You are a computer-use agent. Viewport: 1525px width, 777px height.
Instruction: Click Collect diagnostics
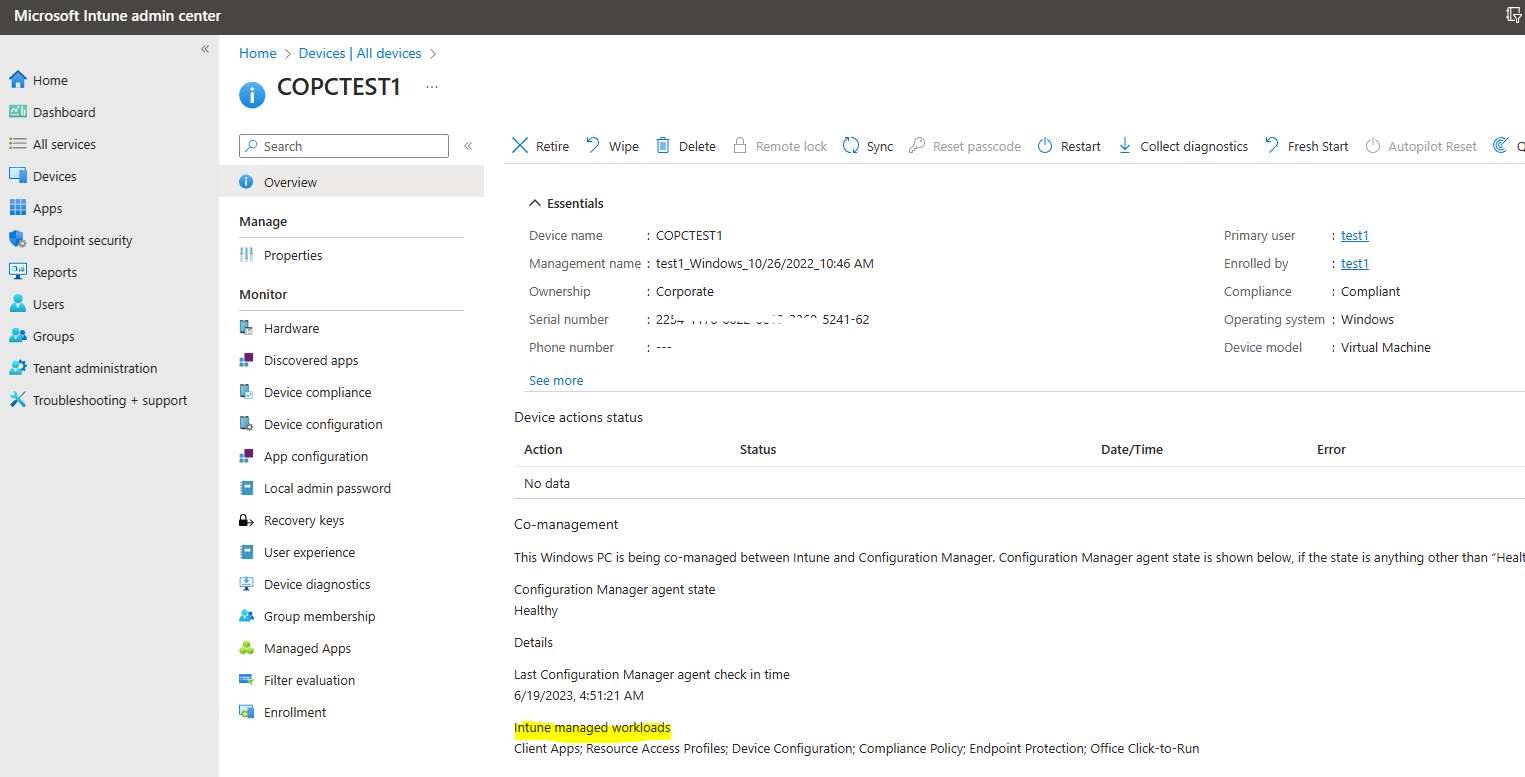1183,145
